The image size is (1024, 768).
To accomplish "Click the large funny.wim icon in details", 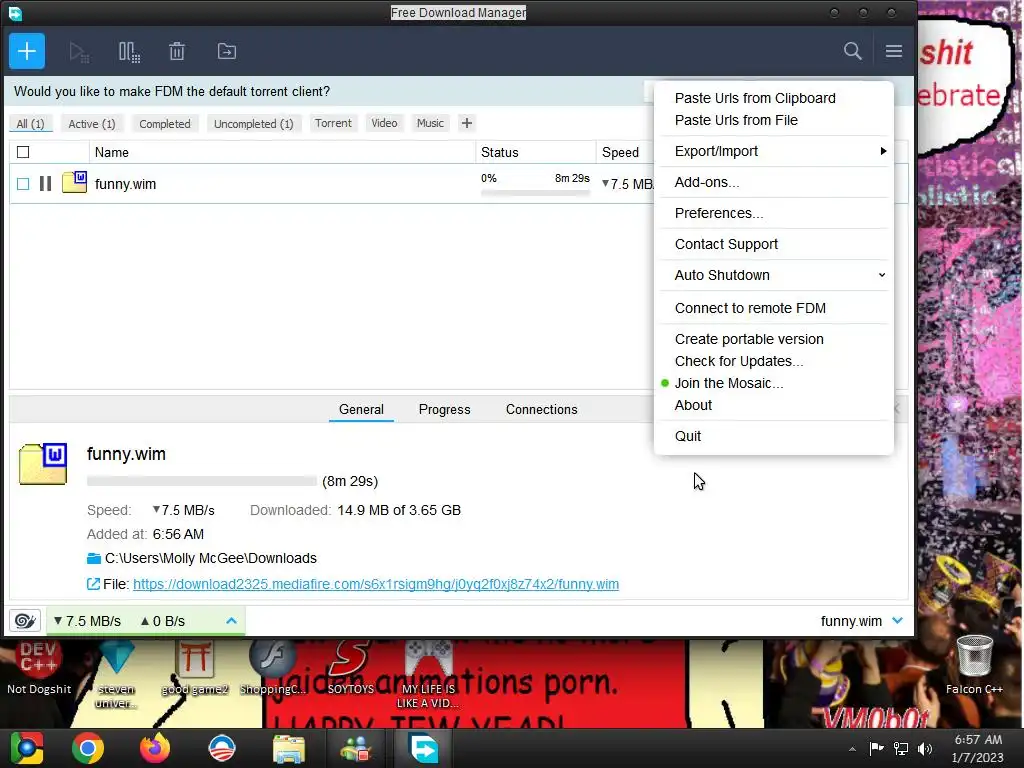I will click(x=43, y=464).
